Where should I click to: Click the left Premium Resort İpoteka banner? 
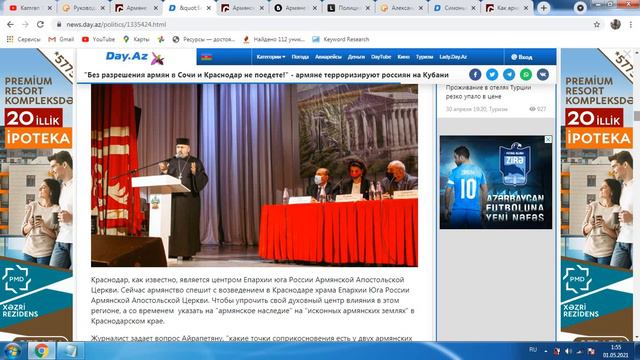(36, 195)
